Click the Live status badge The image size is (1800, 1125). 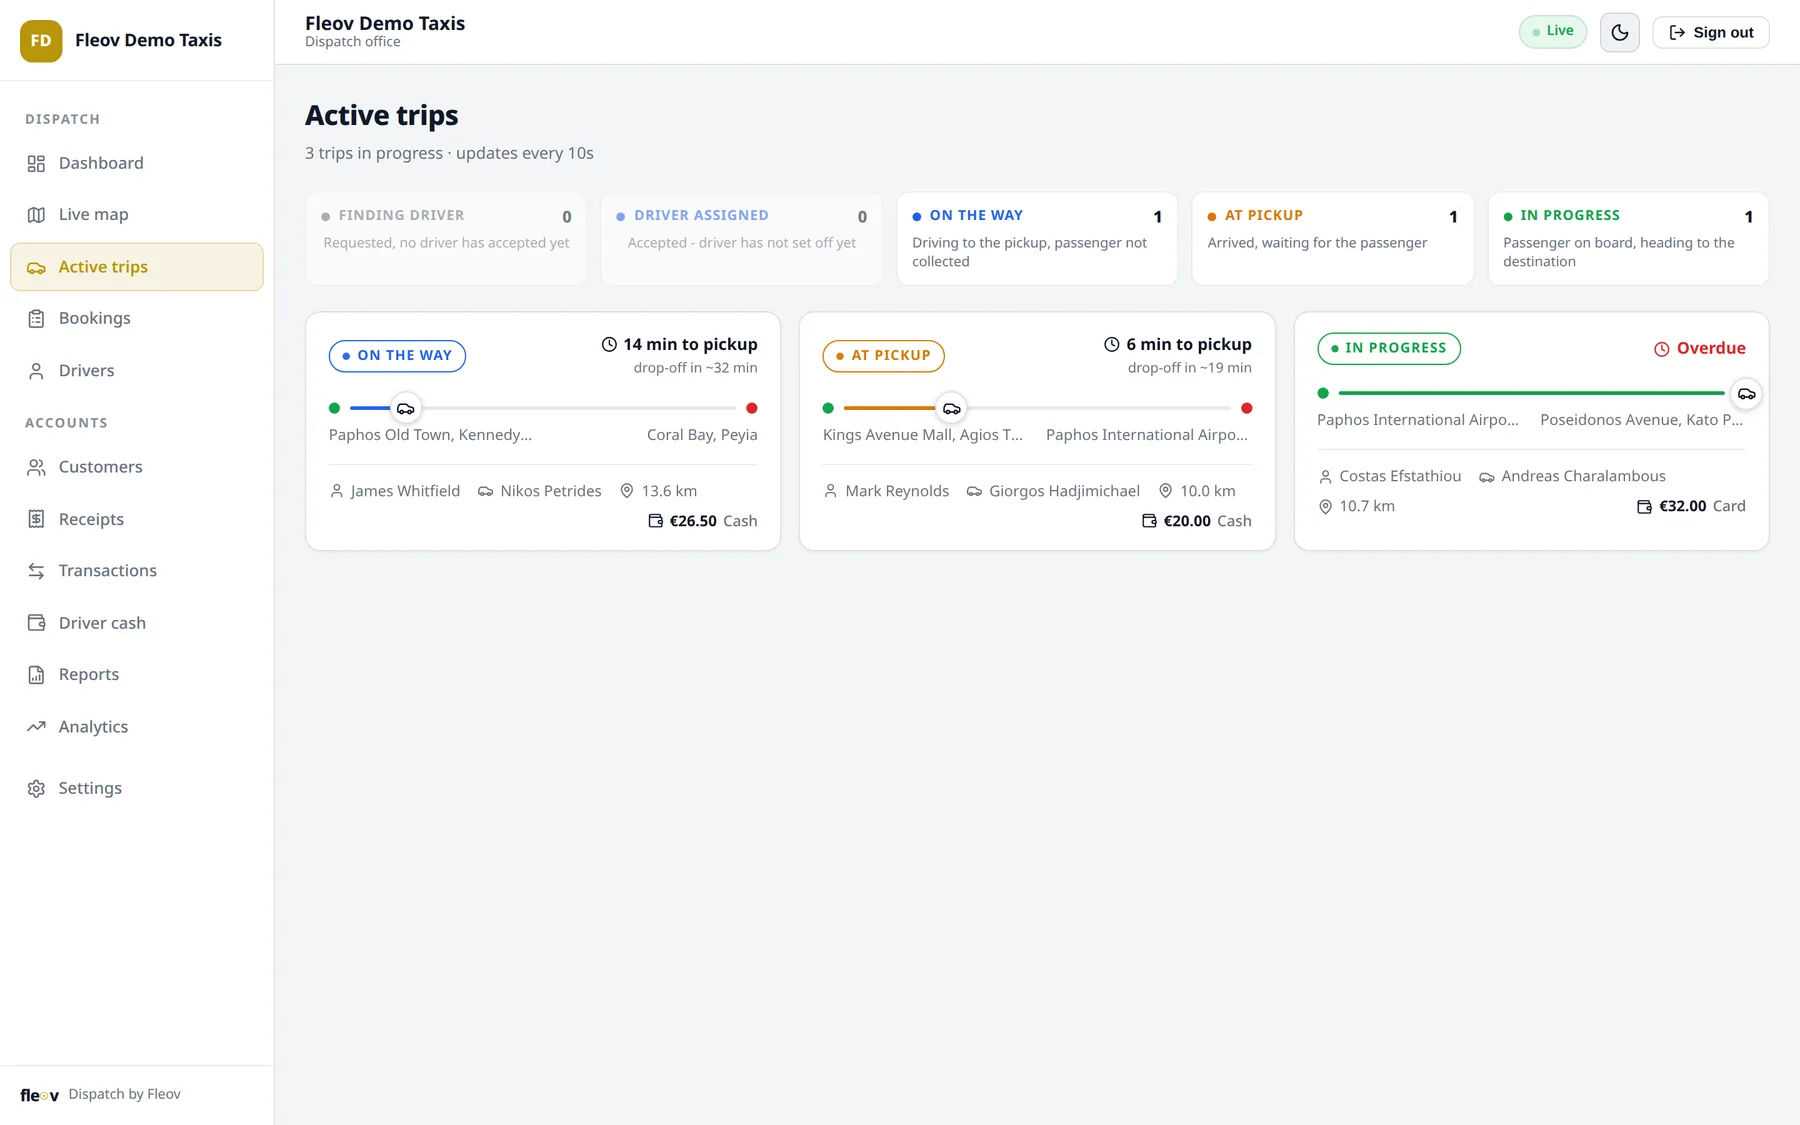pos(1552,32)
